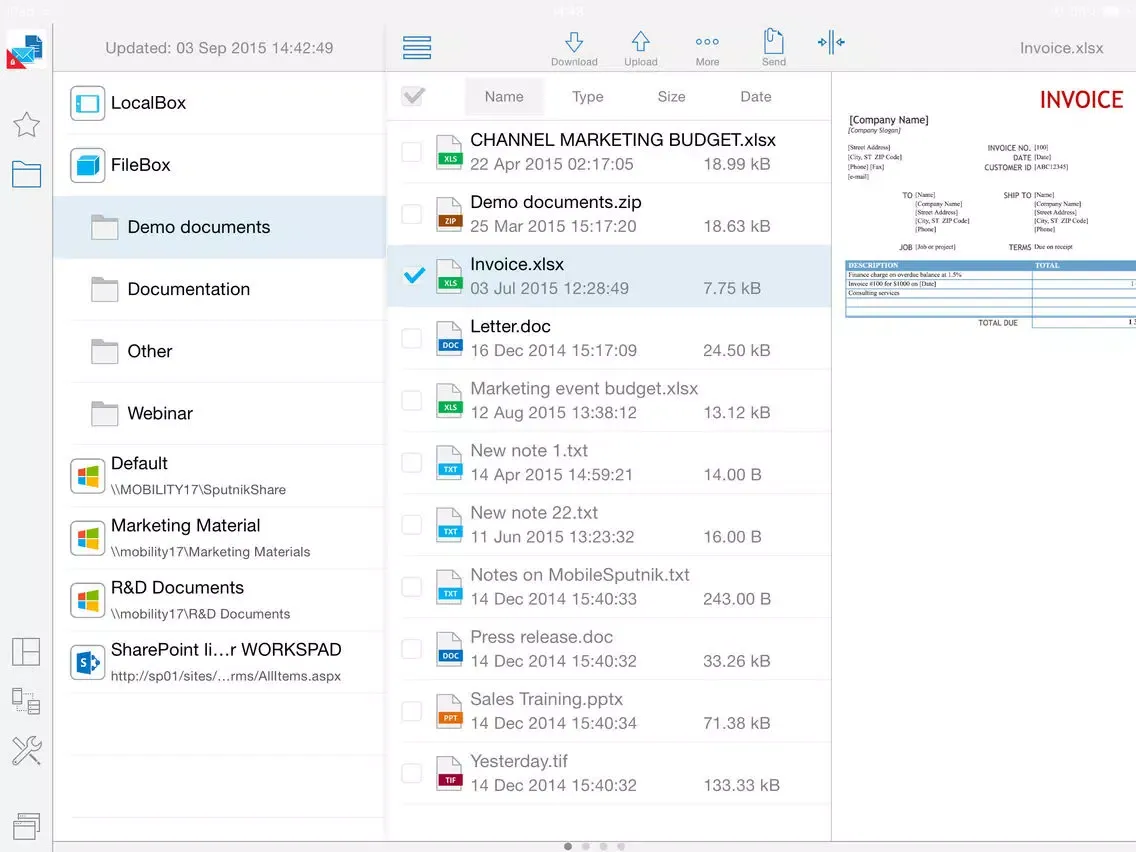
Task: Check the Marketing event budget.xlsx checkbox
Action: tap(412, 400)
